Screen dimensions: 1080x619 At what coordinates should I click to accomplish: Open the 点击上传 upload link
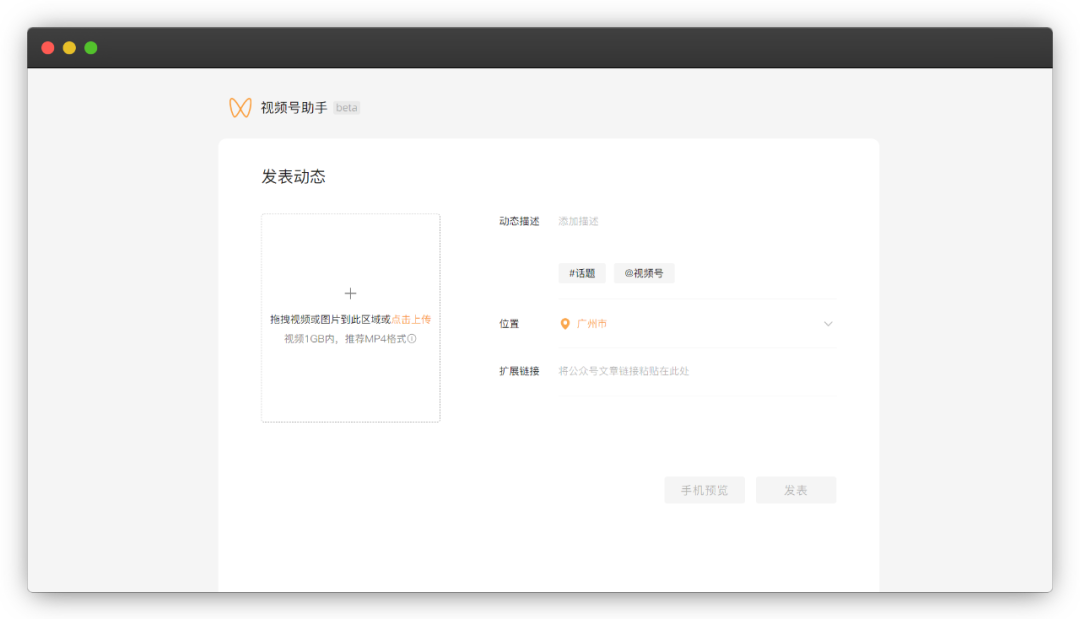pyautogui.click(x=411, y=319)
